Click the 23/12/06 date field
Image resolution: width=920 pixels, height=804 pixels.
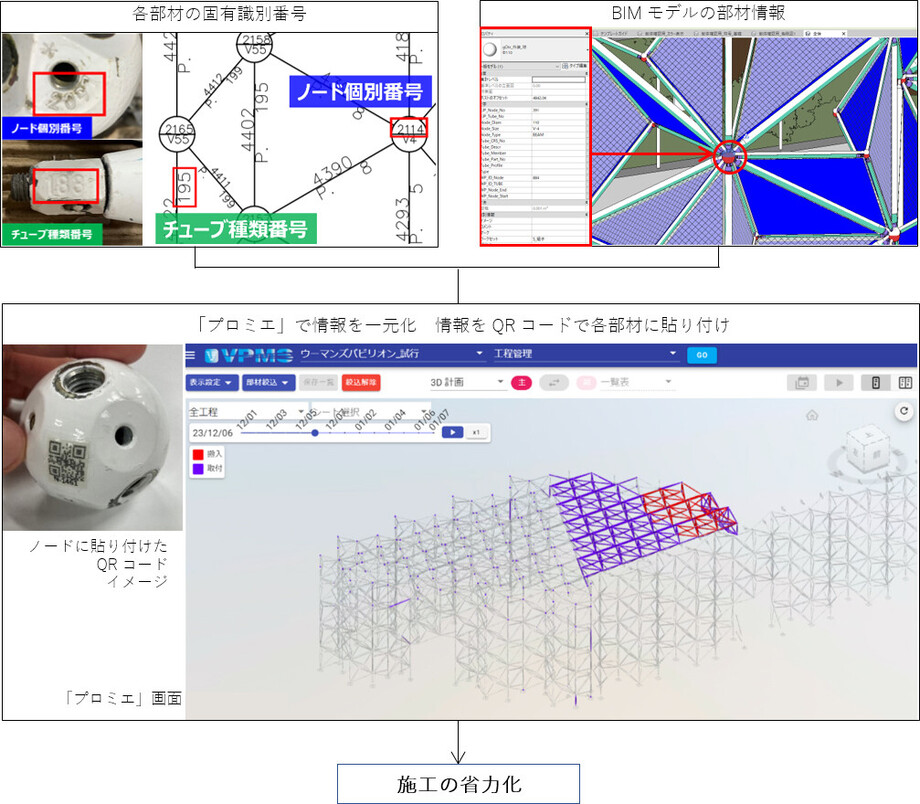pyautogui.click(x=212, y=433)
